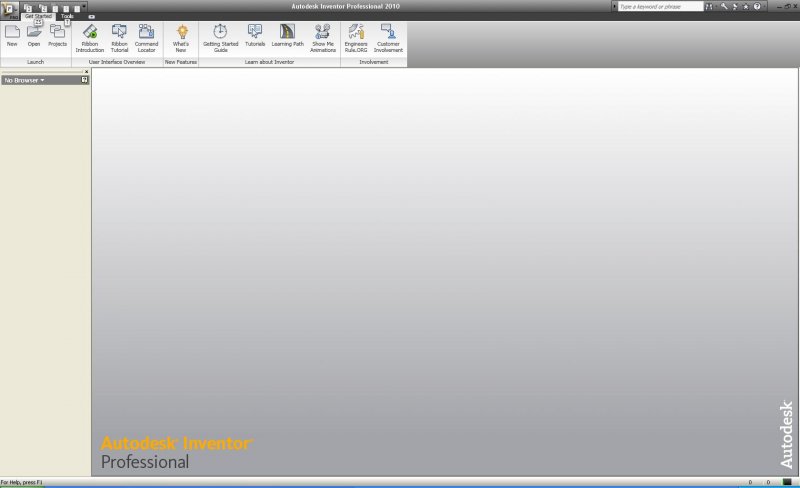The image size is (800, 488).
Task: Click the browser panel help icon
Action: 85,80
